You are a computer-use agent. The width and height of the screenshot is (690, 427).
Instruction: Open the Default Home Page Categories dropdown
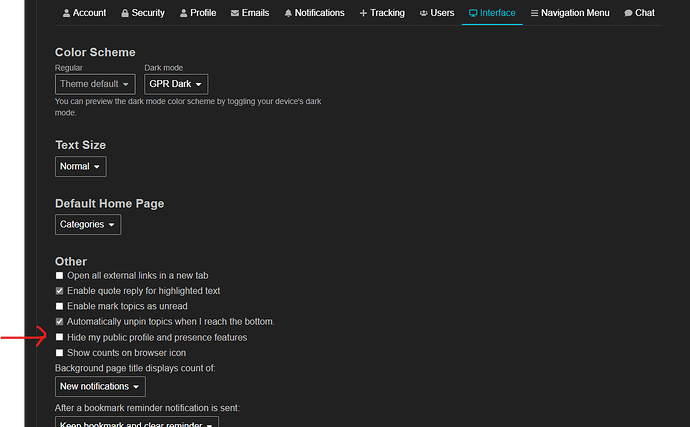pos(88,225)
